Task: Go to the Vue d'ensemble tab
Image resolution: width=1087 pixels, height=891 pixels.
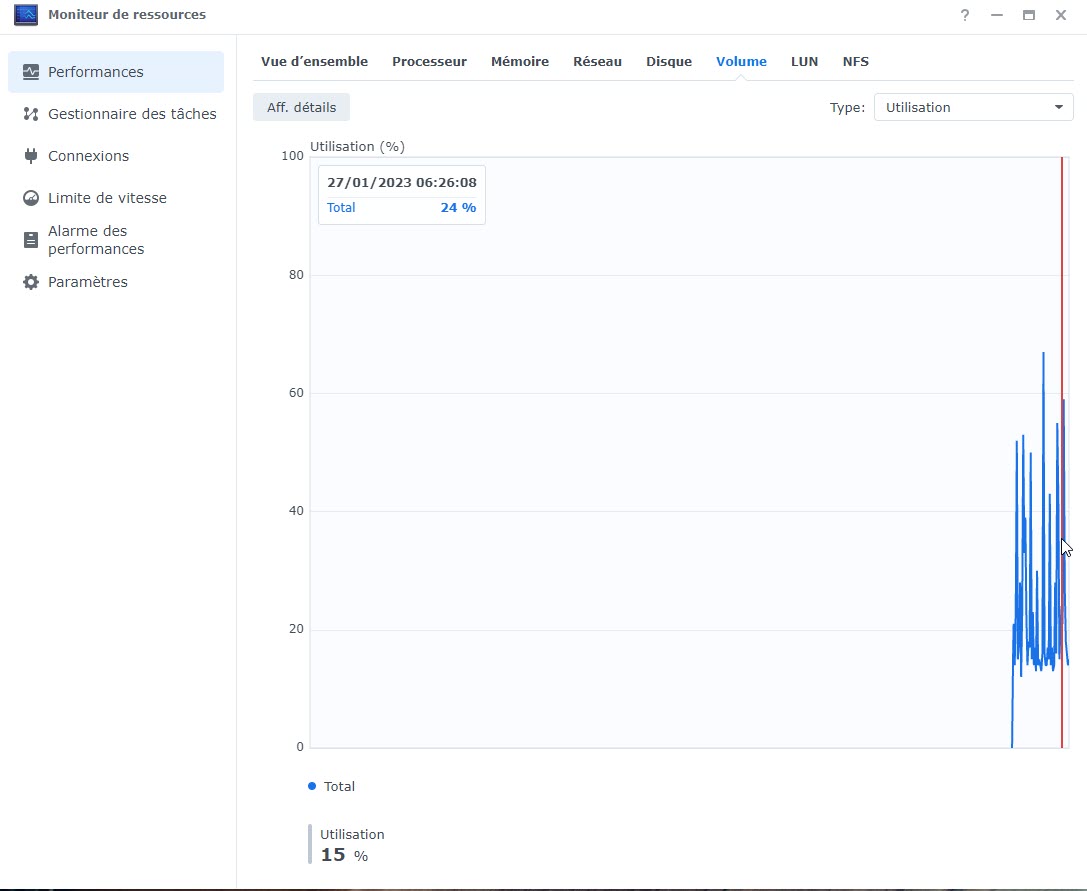Action: [x=314, y=61]
